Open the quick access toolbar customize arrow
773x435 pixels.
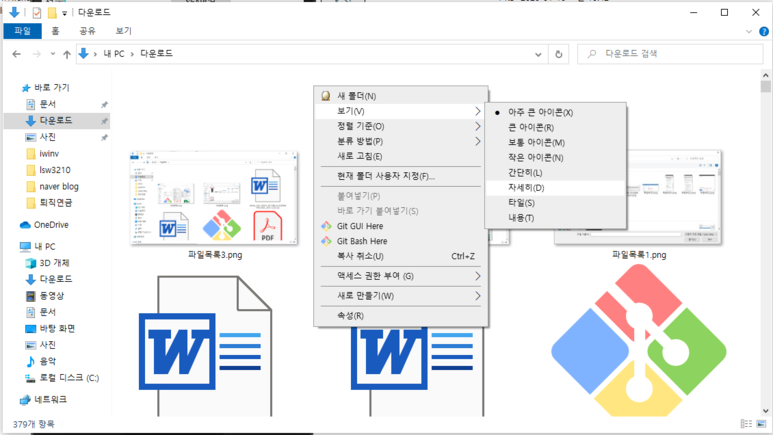64,13
